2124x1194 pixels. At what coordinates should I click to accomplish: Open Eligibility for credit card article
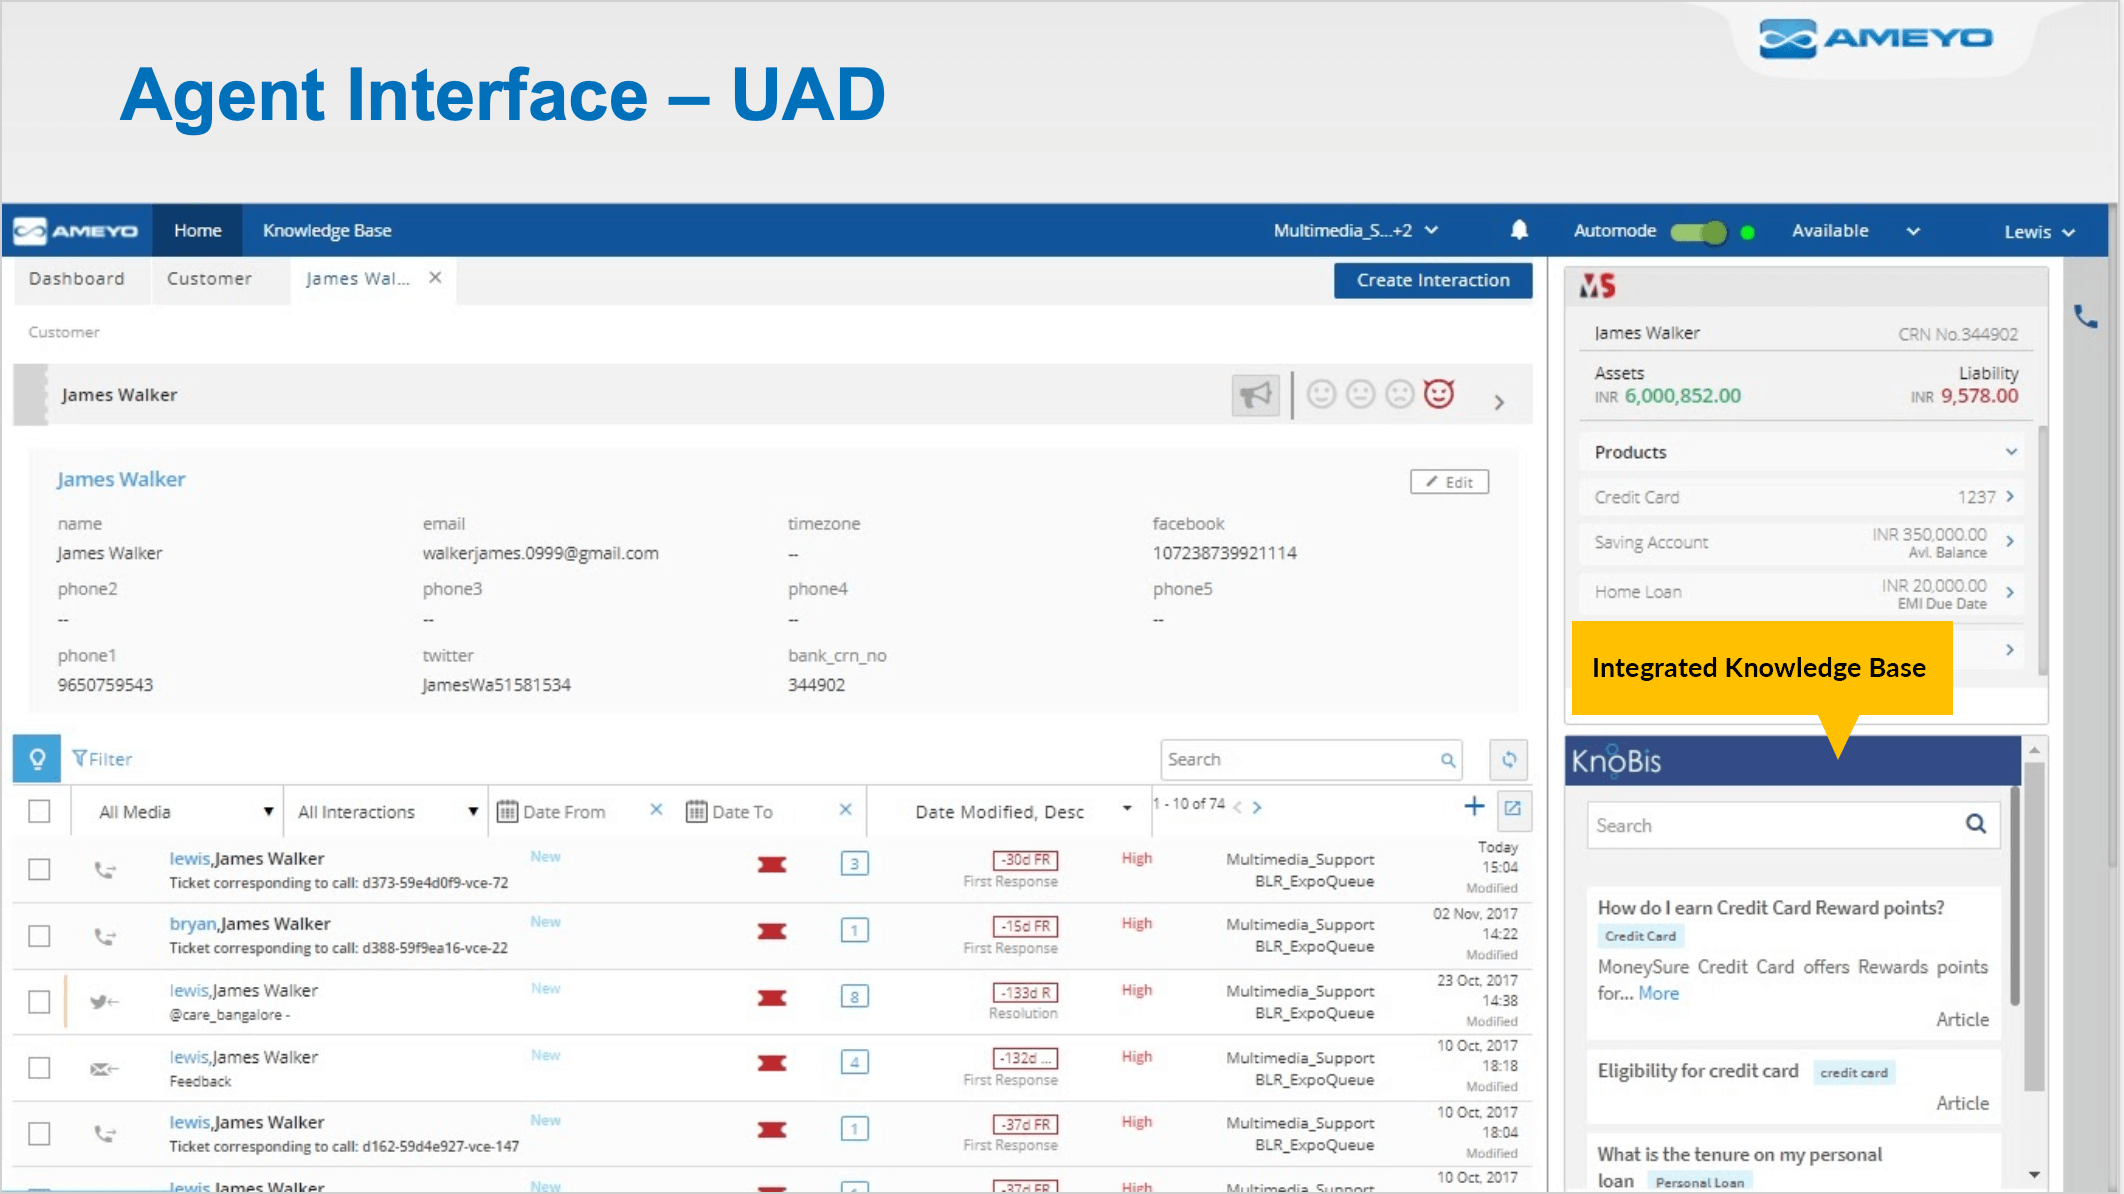point(1697,1071)
